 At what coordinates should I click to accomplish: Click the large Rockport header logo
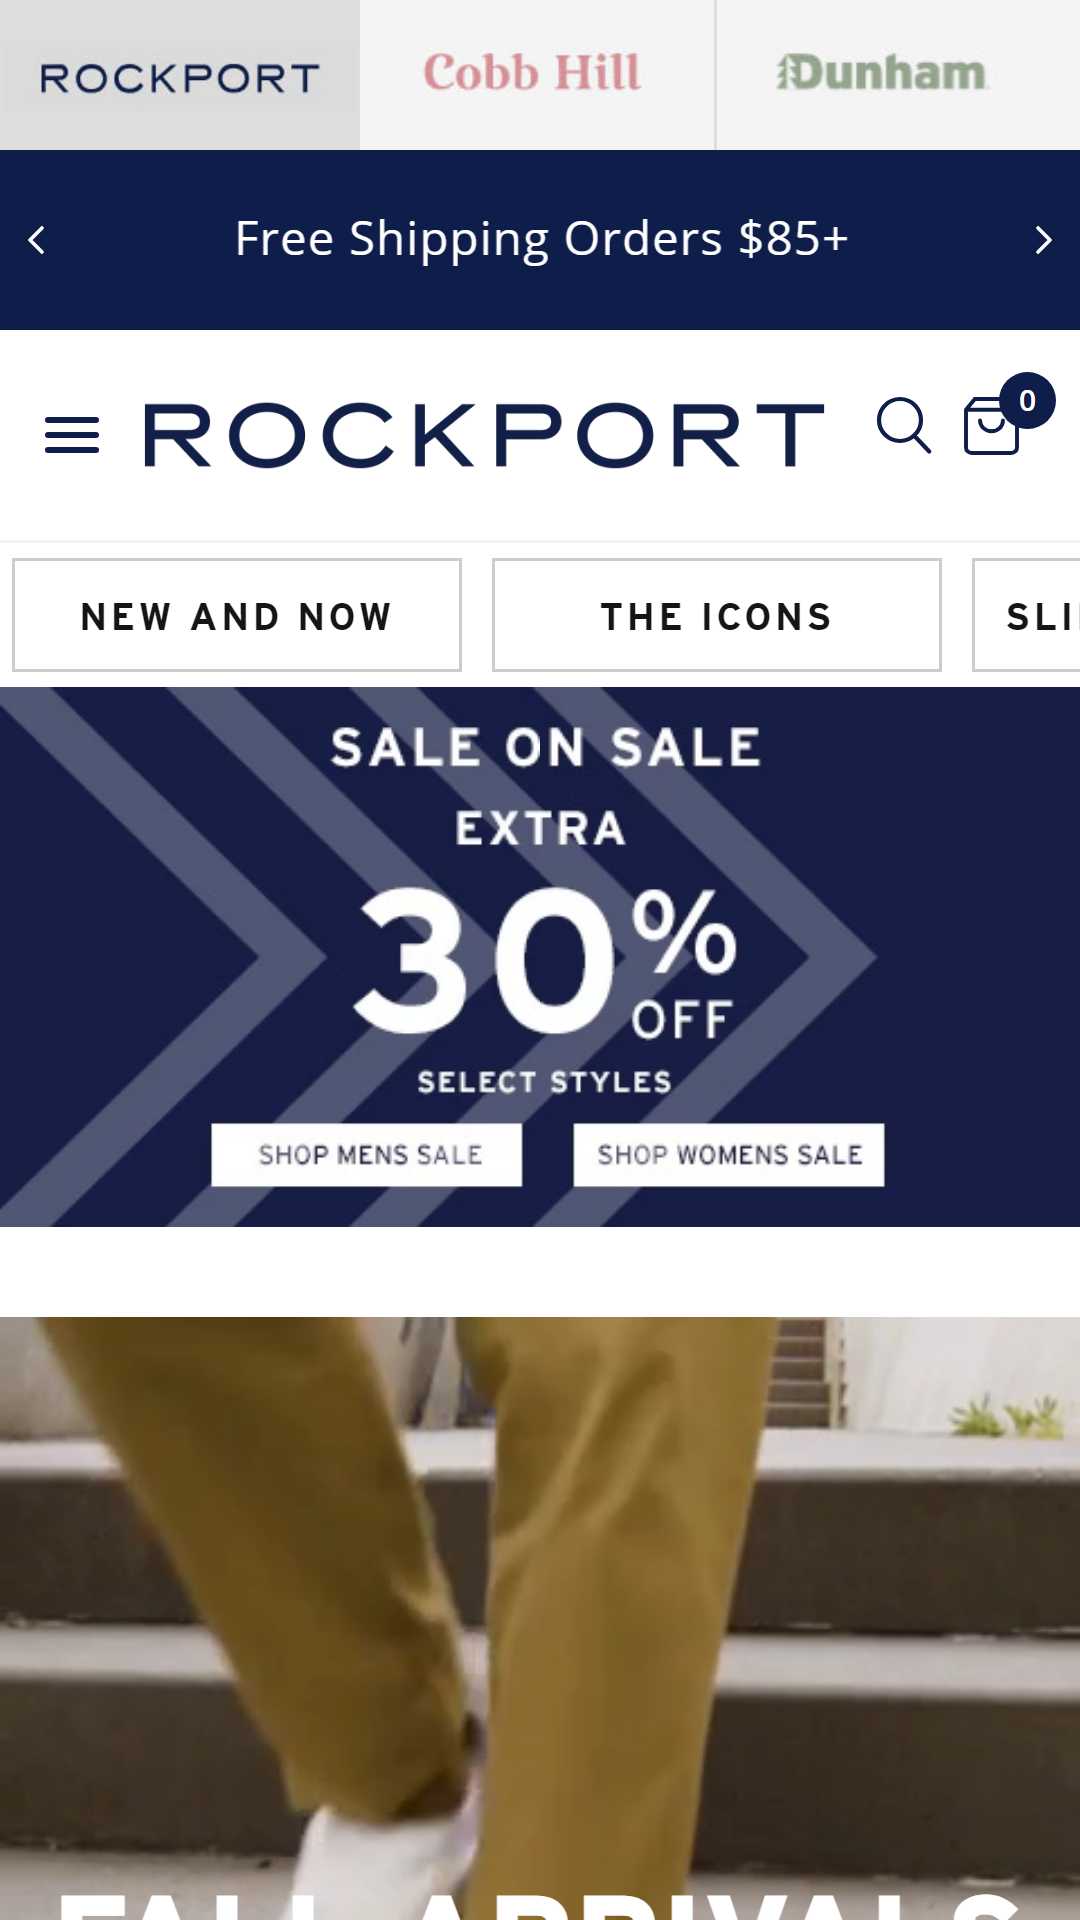point(484,435)
